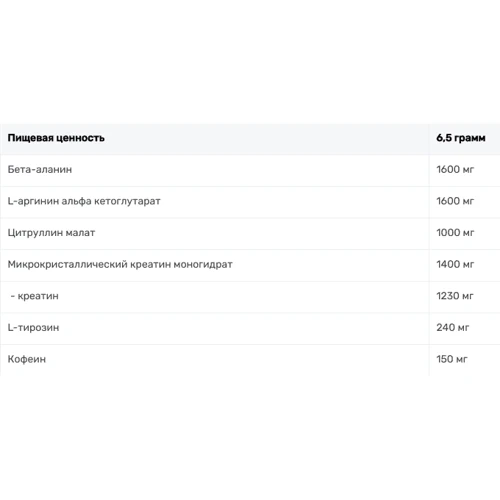Viewport: 500px width, 500px height.
Task: Select the 'L-тирозин' row label
Action: (33, 328)
